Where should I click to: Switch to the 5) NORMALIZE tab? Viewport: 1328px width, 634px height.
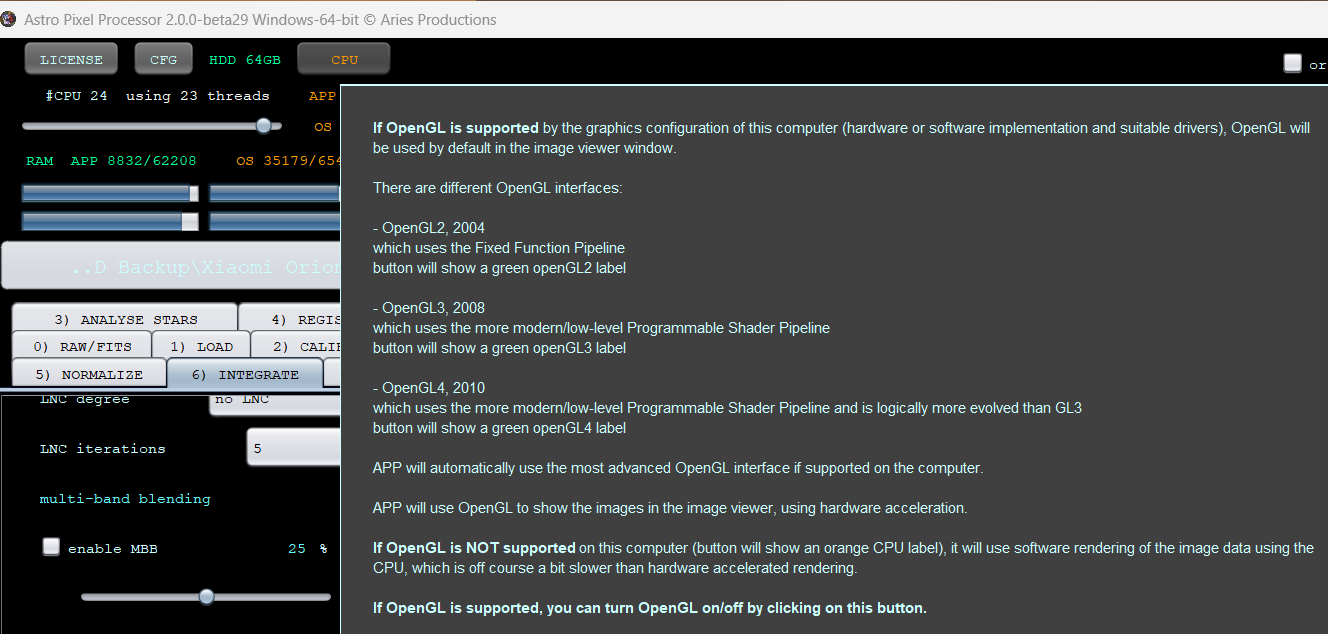[x=88, y=373]
